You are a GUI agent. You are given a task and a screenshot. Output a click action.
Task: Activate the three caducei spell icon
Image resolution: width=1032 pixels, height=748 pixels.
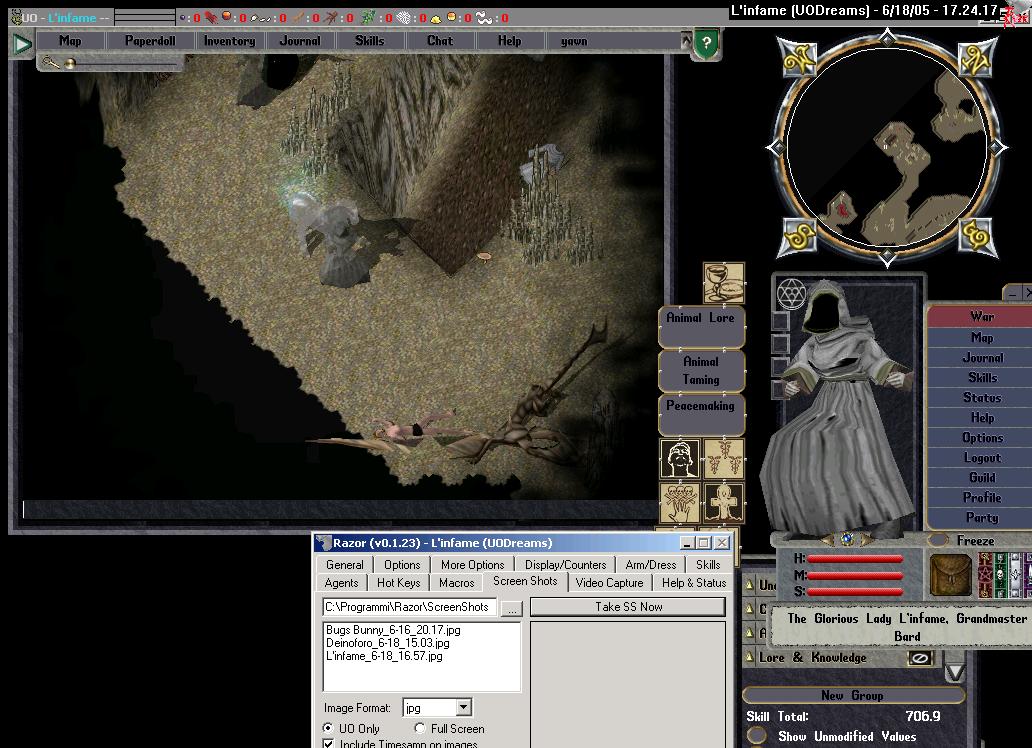pos(723,459)
